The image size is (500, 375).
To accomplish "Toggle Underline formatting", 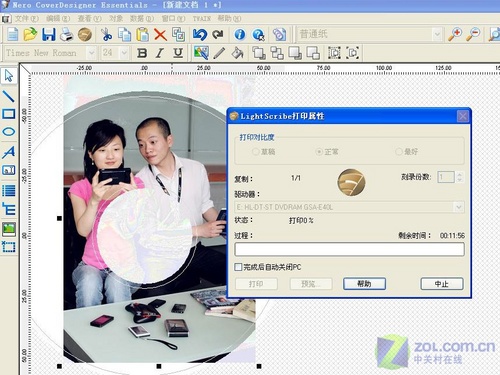I will click(178, 53).
